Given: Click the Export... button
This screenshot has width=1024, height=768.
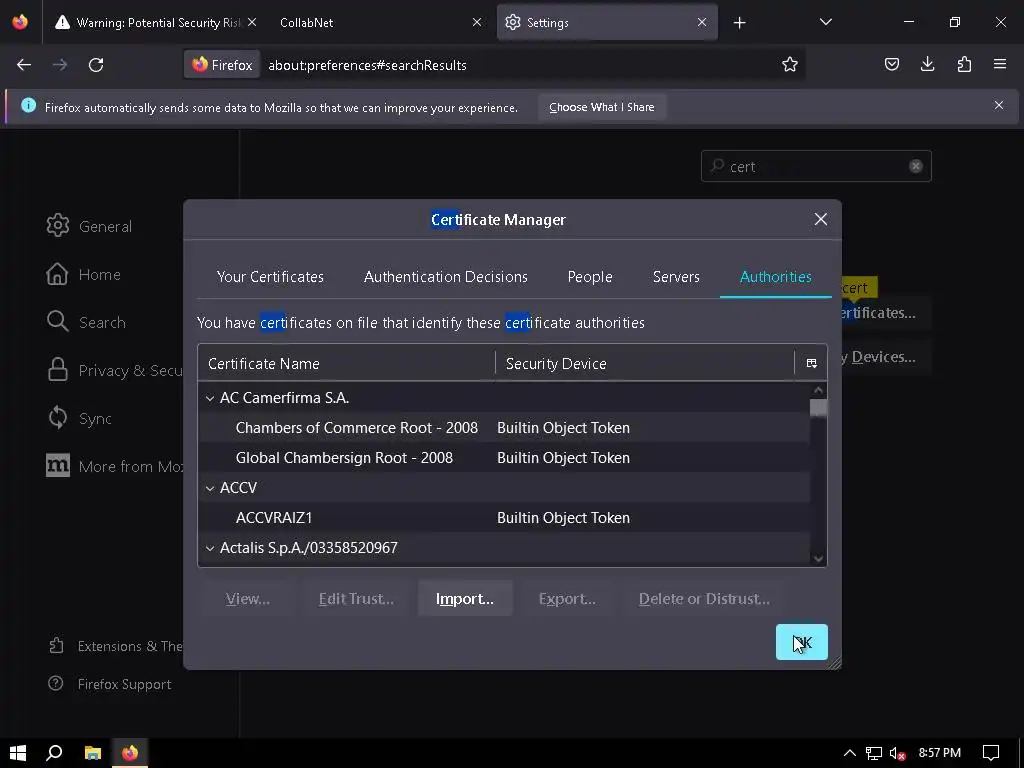Looking at the screenshot, I should (x=567, y=598).
